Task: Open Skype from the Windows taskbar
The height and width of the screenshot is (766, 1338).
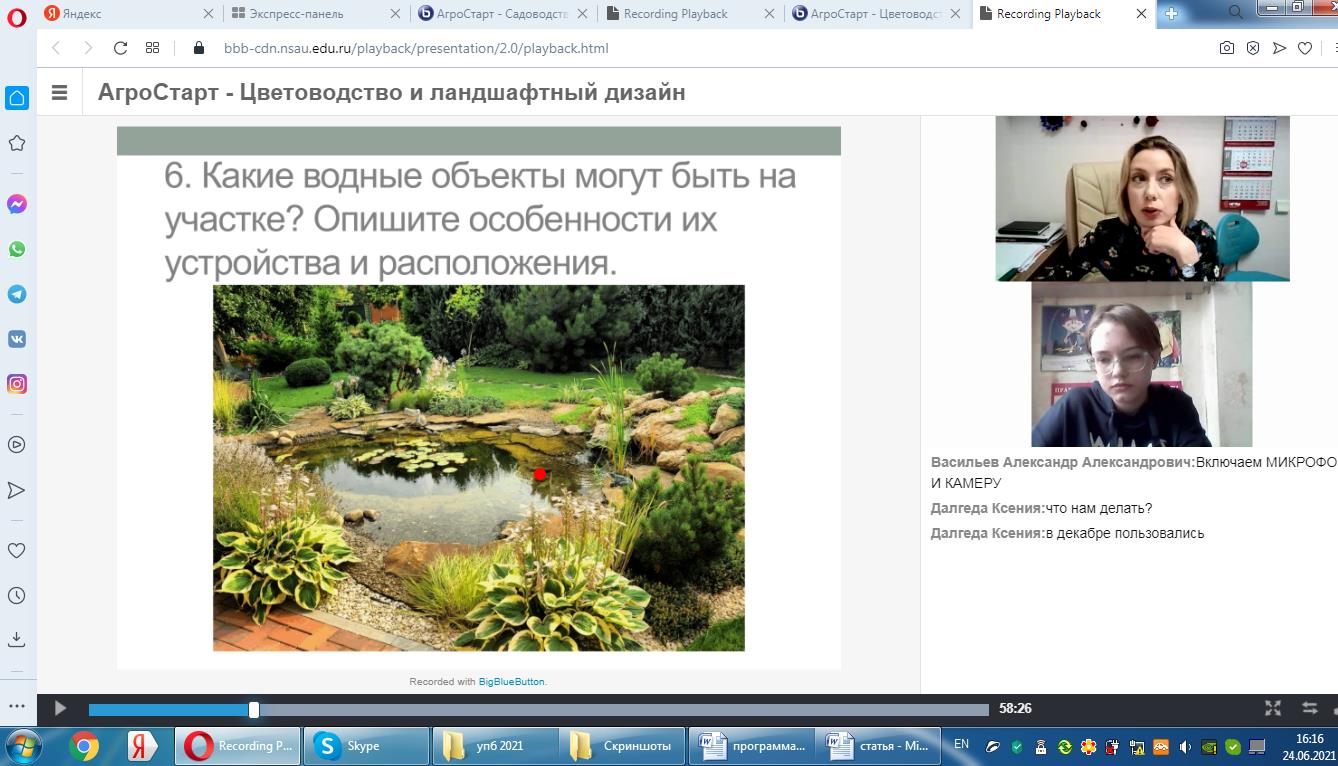Action: click(x=365, y=746)
